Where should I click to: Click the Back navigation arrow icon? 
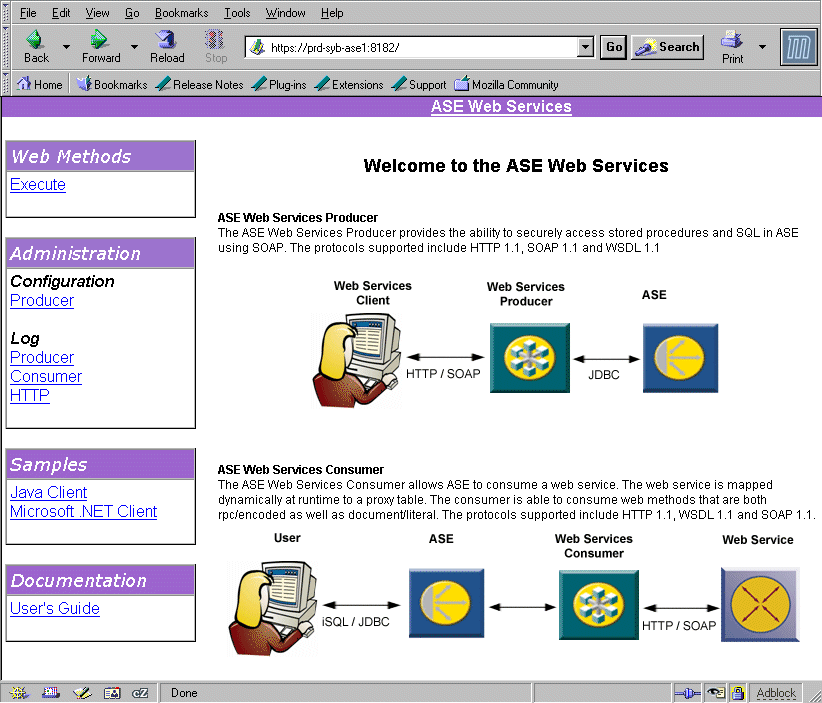coord(36,40)
